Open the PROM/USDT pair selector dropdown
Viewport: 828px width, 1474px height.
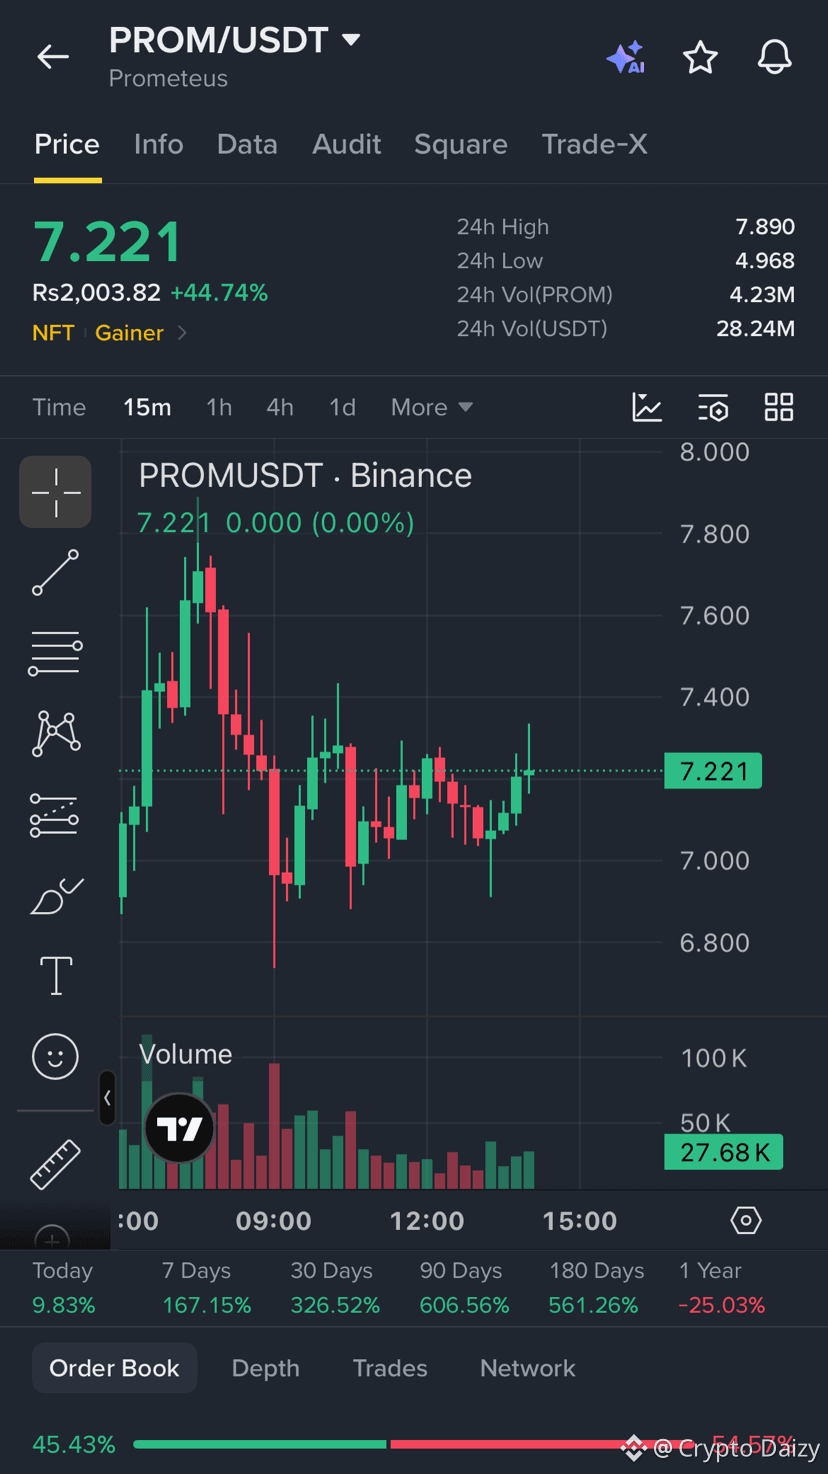point(235,40)
